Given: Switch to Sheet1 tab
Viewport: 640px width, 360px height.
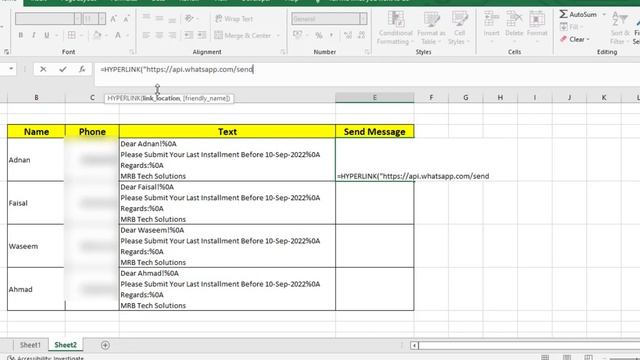Looking at the screenshot, I should [30, 345].
